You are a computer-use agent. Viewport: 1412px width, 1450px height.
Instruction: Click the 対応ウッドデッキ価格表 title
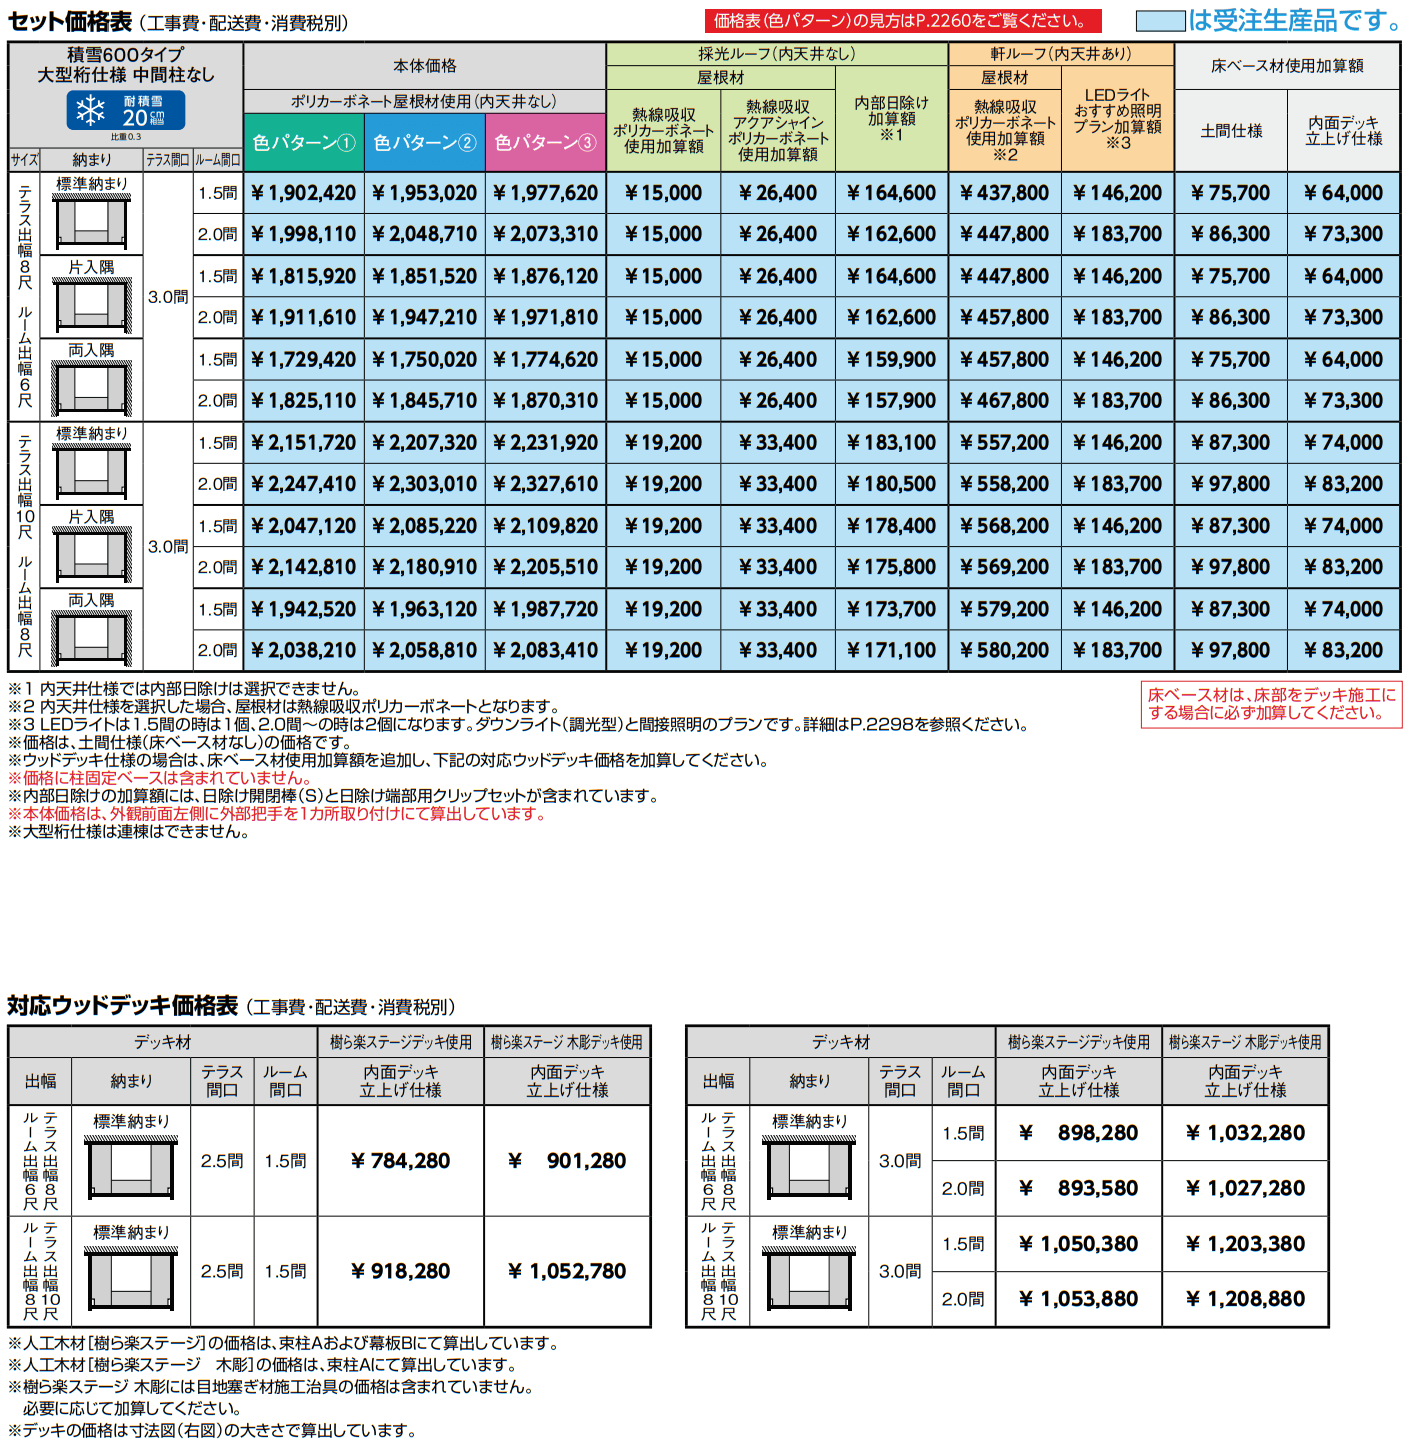click(x=122, y=1006)
